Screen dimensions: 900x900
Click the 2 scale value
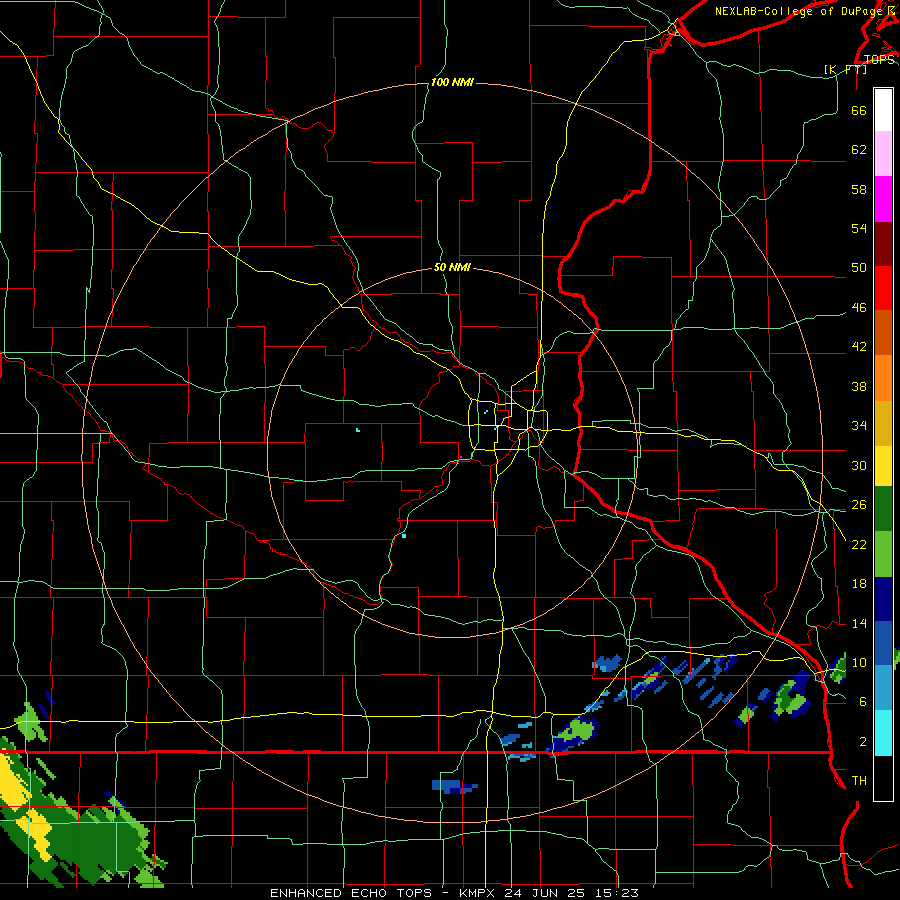click(x=863, y=741)
